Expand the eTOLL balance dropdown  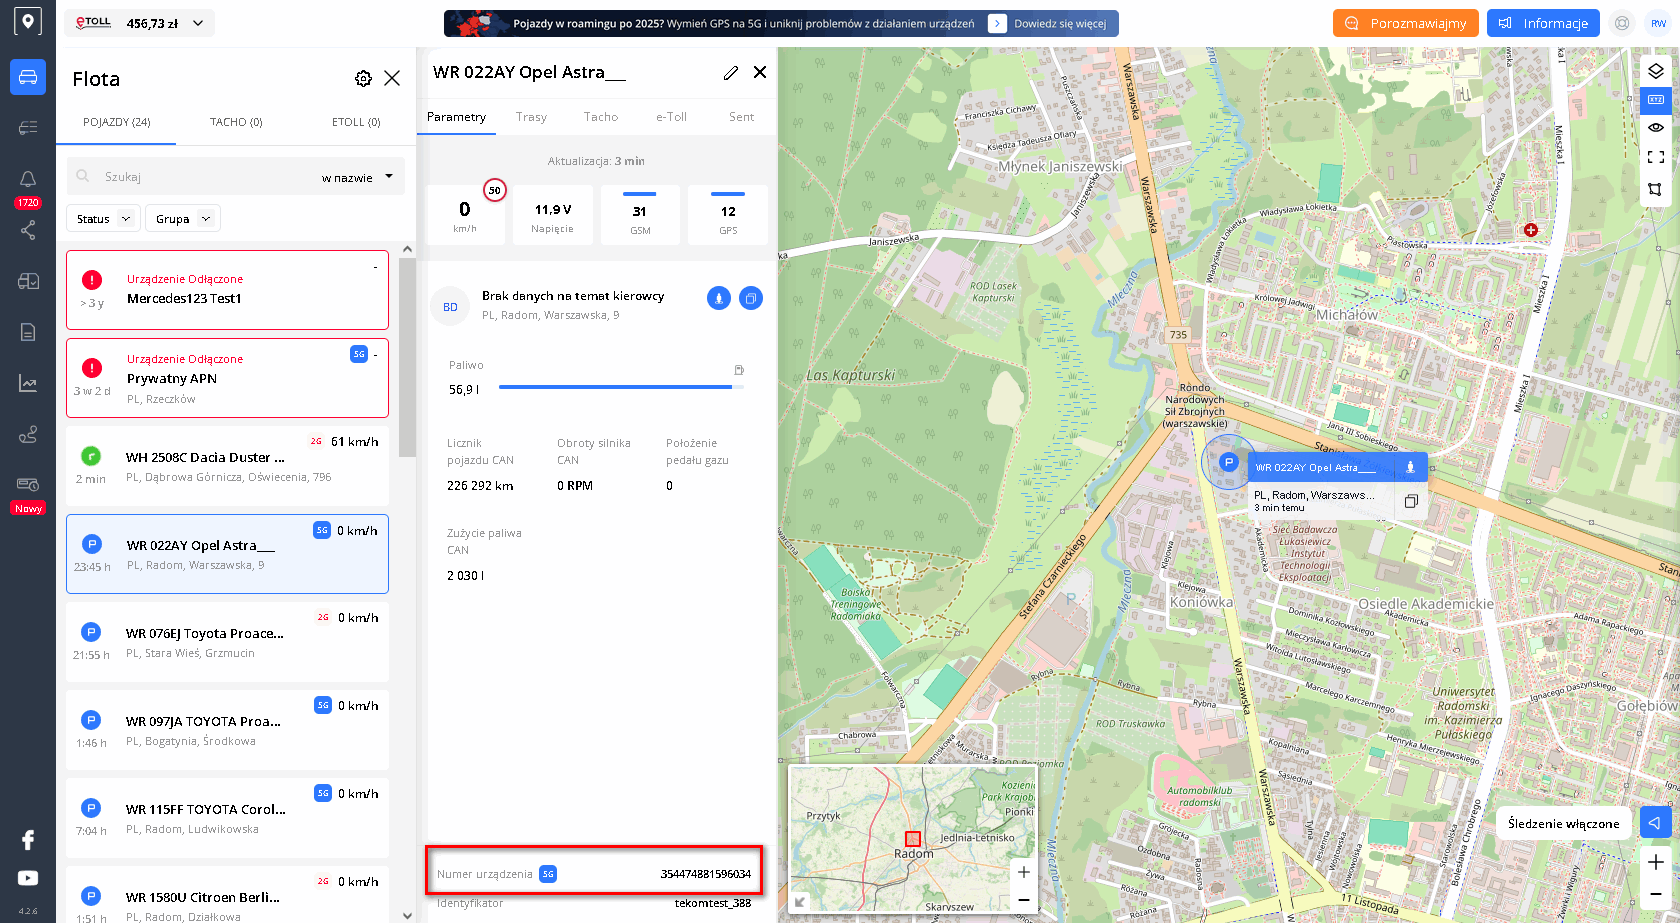coord(198,23)
